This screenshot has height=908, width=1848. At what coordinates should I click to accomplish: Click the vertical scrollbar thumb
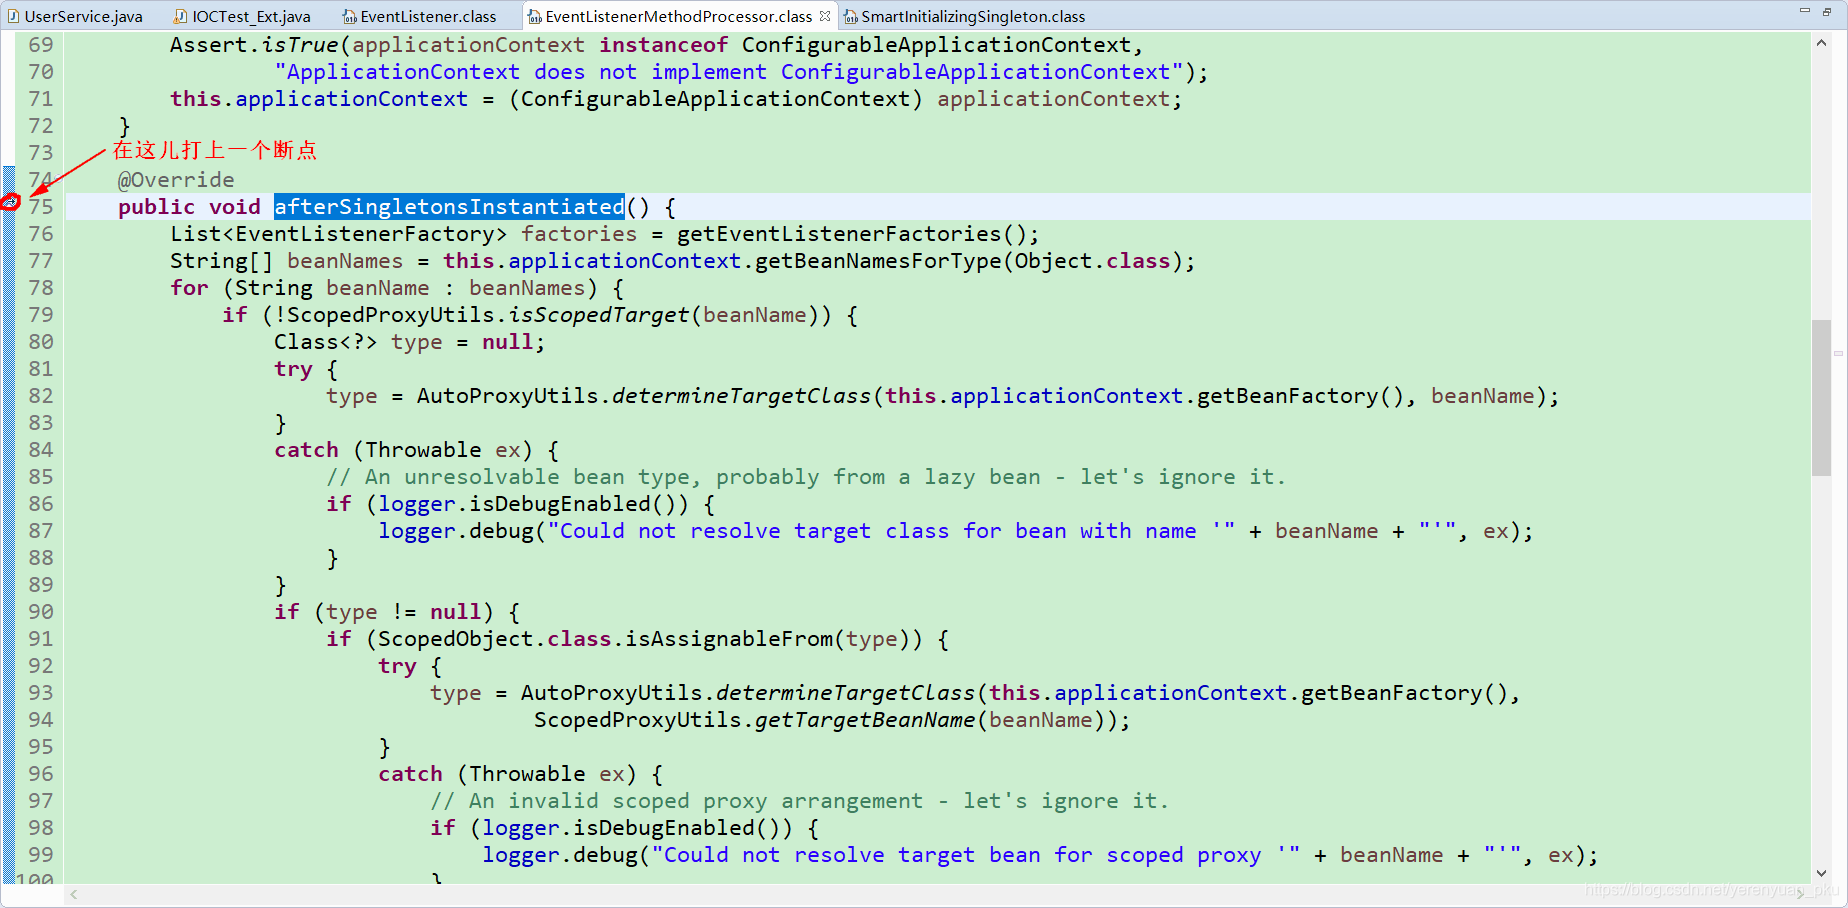[1821, 397]
